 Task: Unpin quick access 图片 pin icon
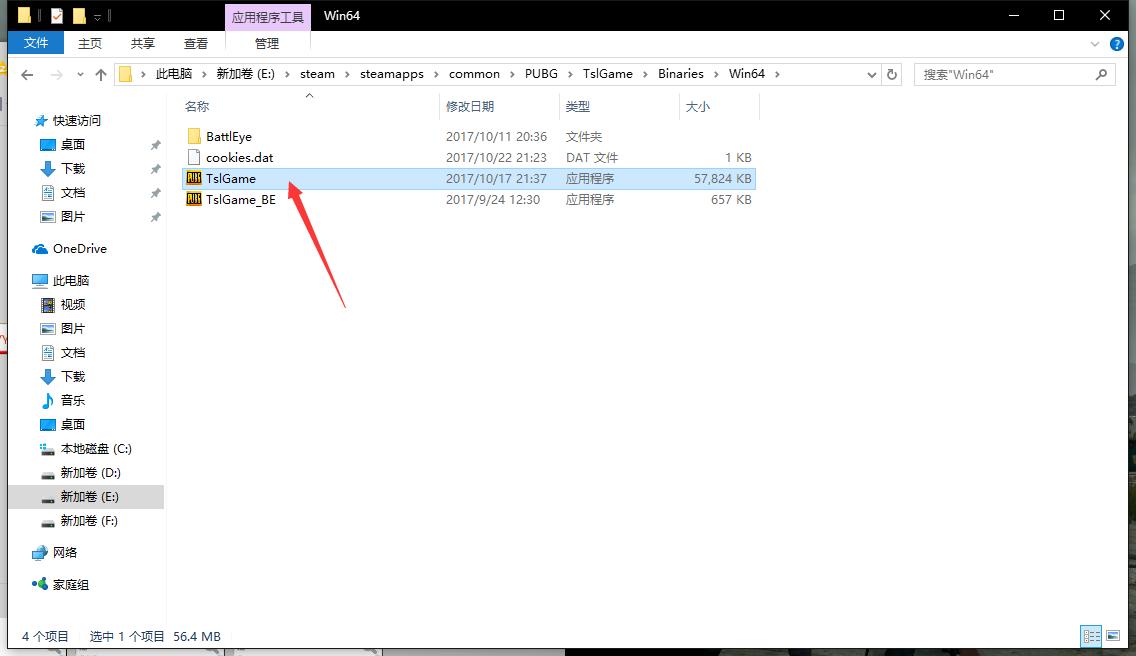click(x=155, y=217)
